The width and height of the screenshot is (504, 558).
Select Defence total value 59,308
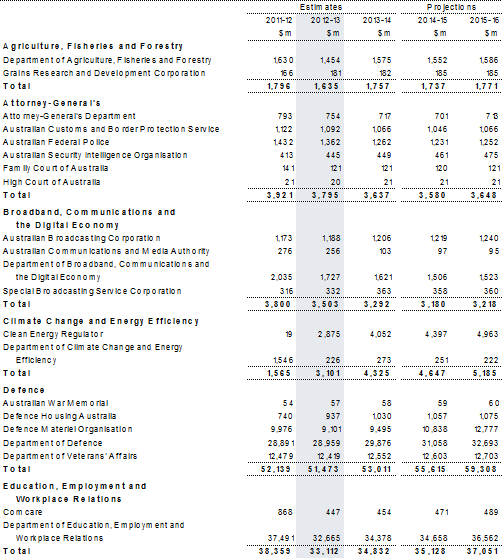tap(481, 469)
